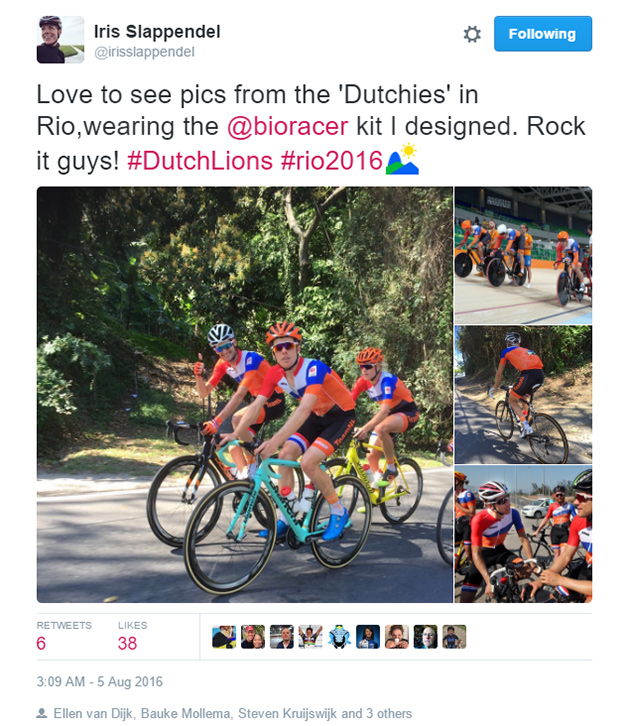This screenshot has width=630, height=726.
Task: Open Iris Slappendel's profile avatar
Action: pos(60,39)
